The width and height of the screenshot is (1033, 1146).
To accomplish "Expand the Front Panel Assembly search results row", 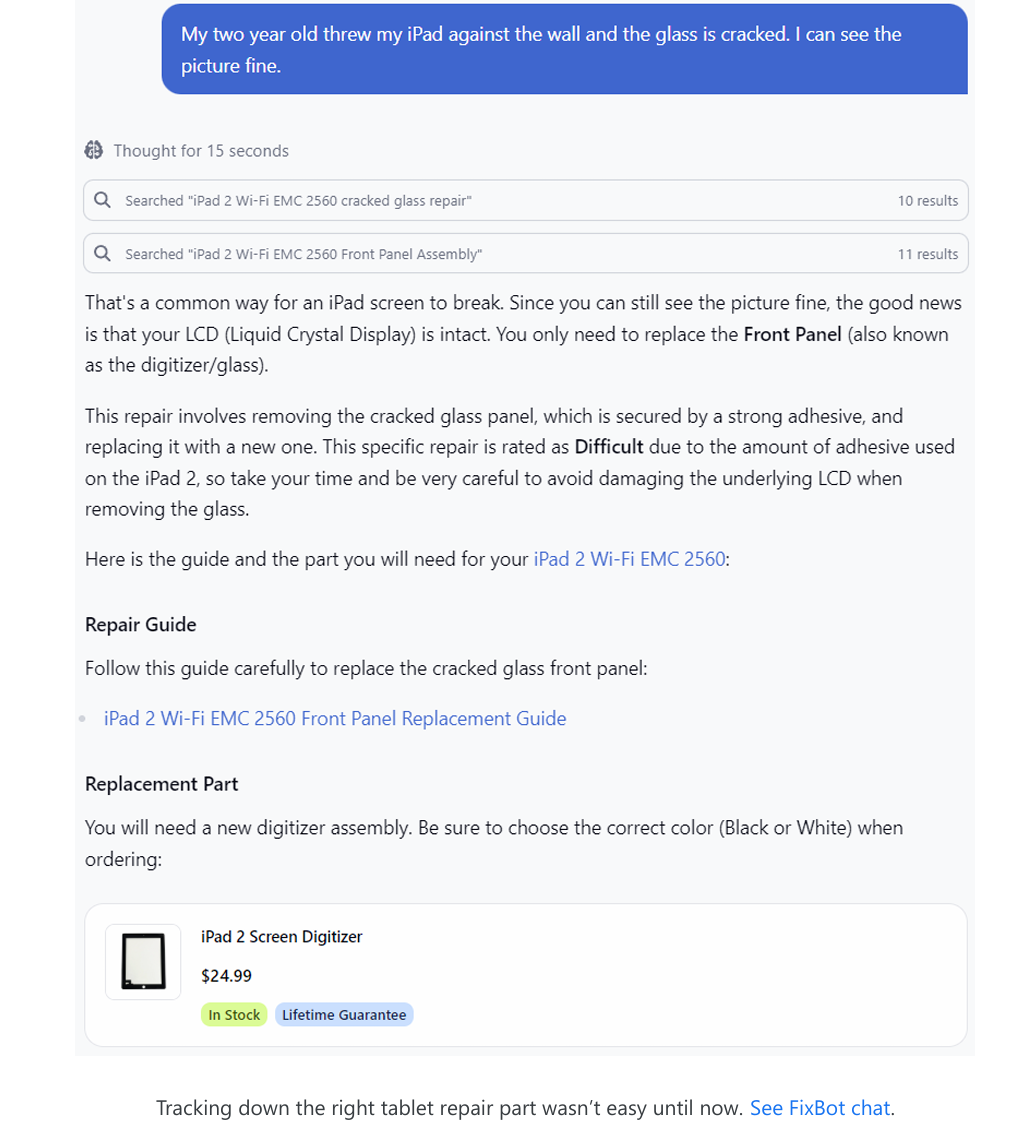I will (x=525, y=253).
